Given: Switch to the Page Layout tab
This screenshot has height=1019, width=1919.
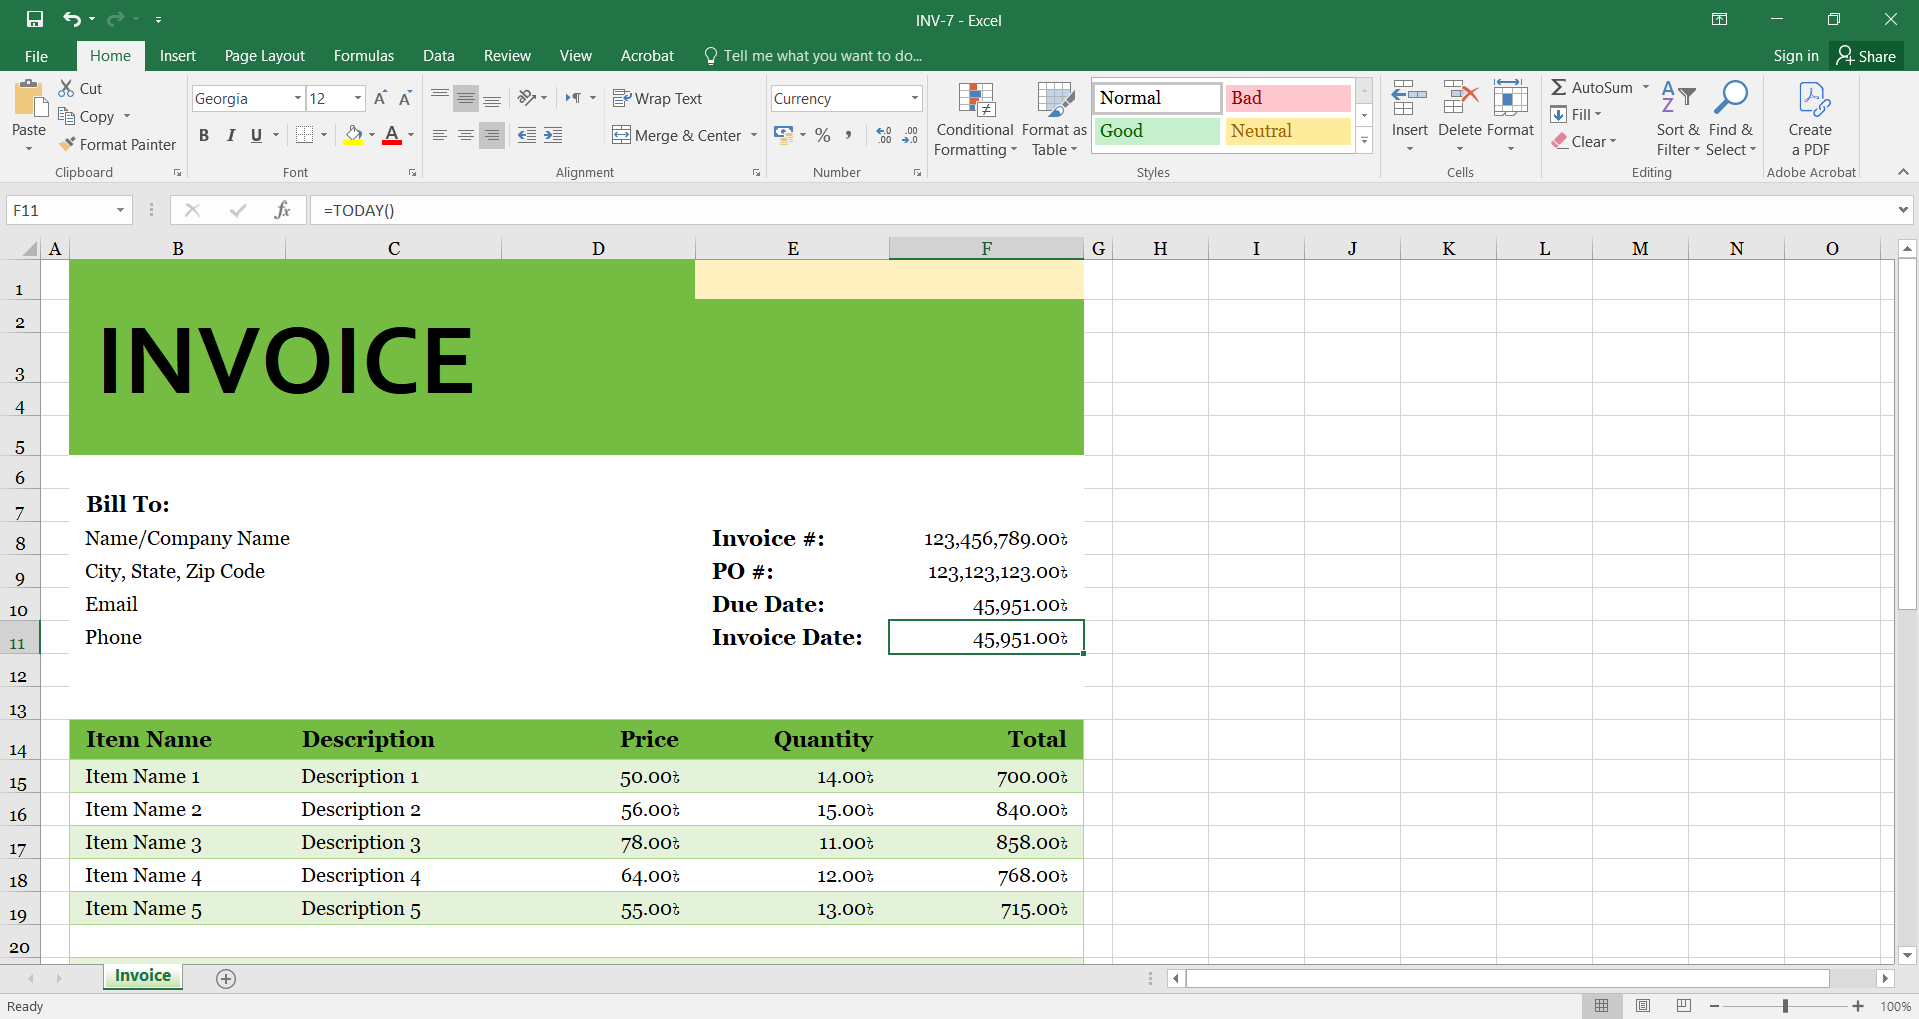Looking at the screenshot, I should [264, 56].
